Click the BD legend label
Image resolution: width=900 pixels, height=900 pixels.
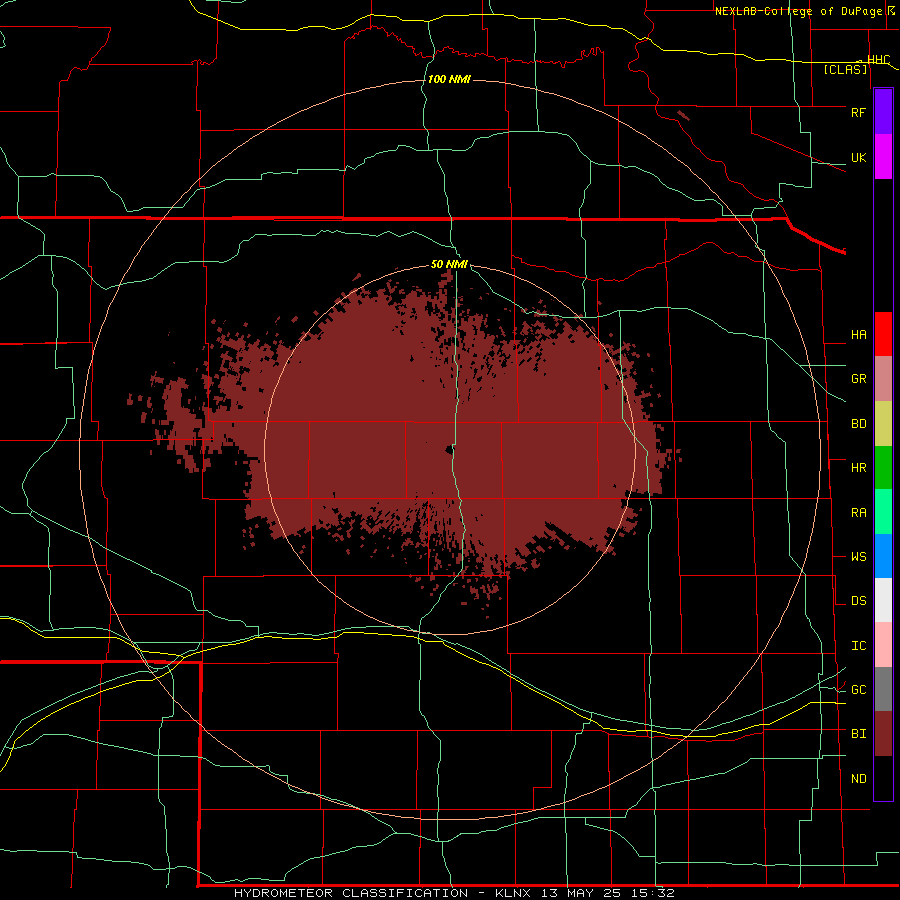coord(858,424)
